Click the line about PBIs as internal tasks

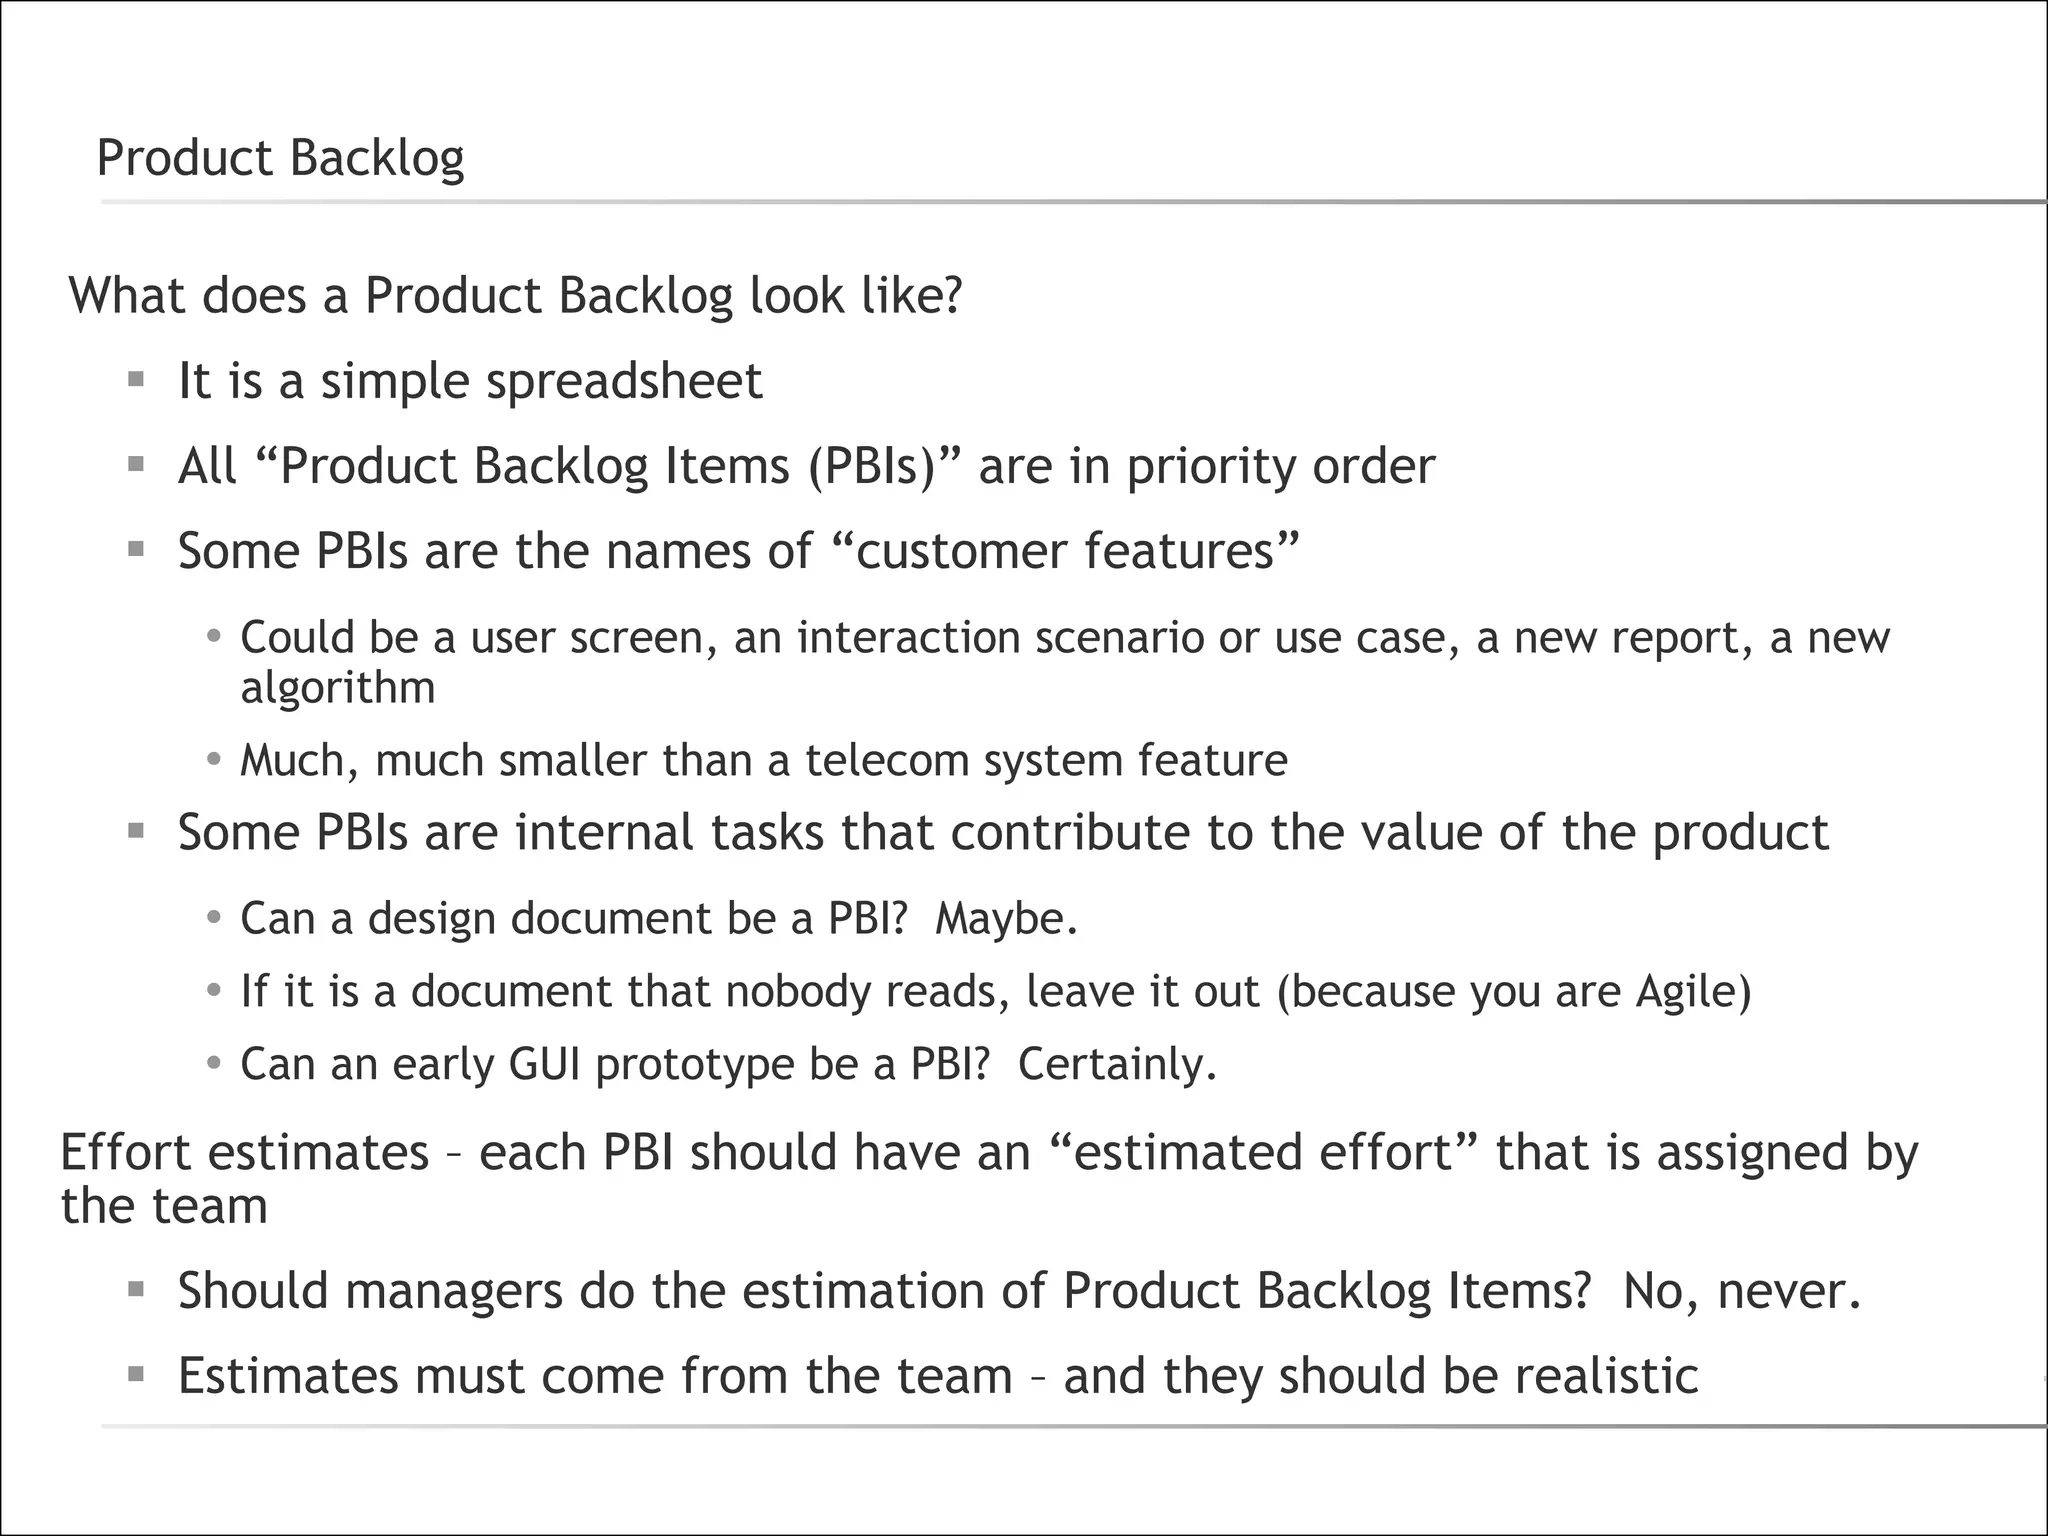pos(1003,832)
